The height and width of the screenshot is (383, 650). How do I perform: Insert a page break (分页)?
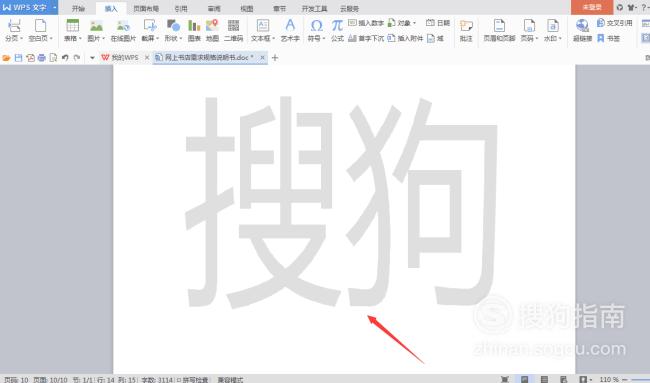coord(14,30)
